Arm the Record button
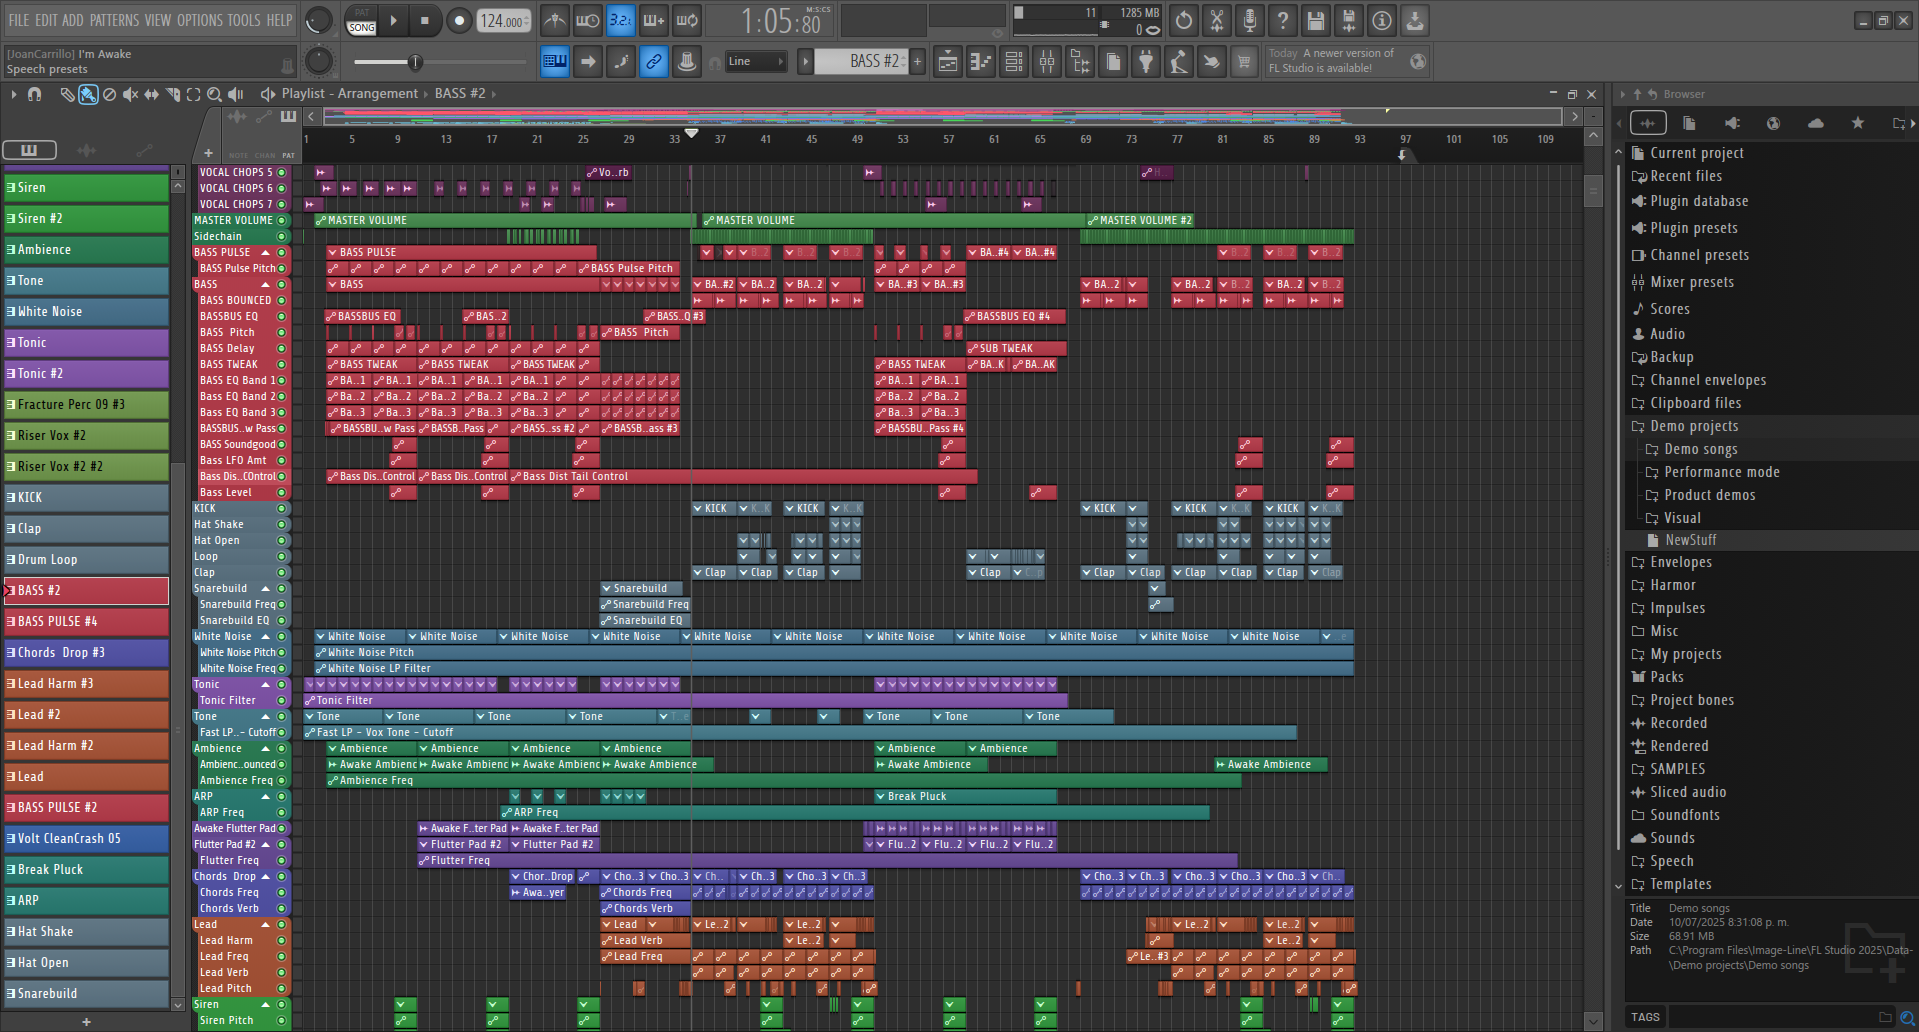The height and width of the screenshot is (1032, 1919). click(x=459, y=20)
